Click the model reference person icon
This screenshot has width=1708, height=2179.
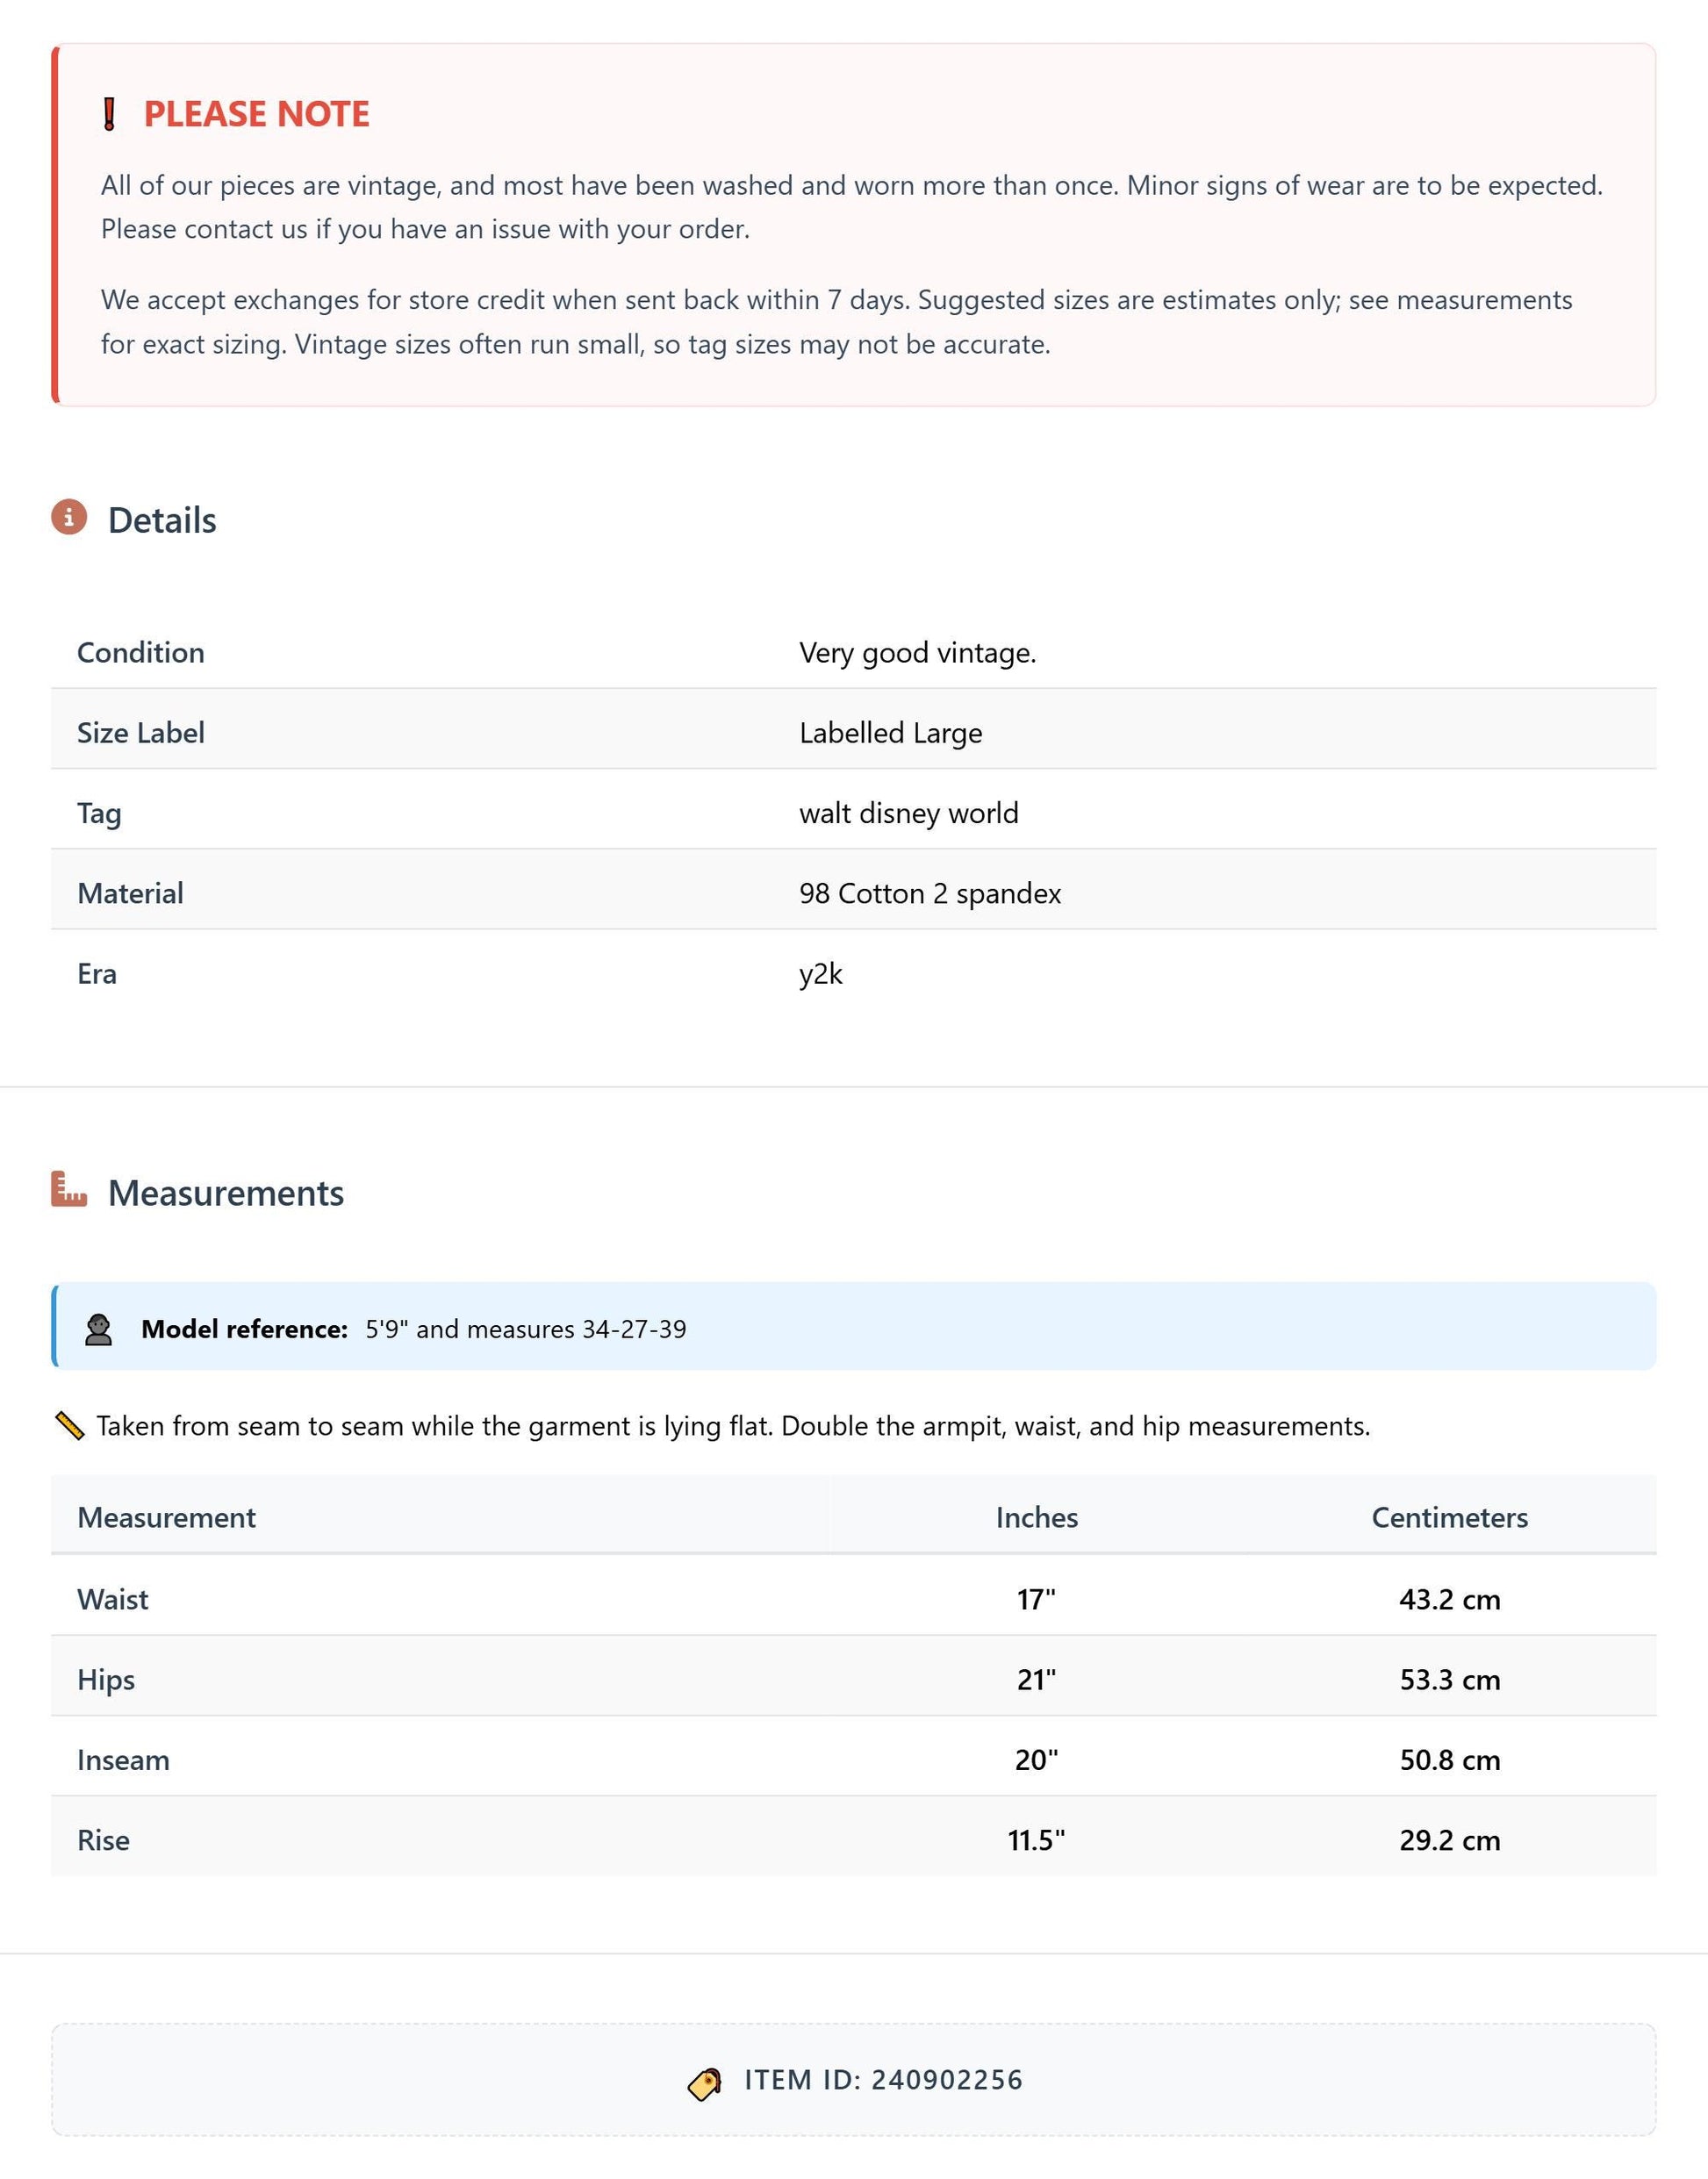point(98,1329)
